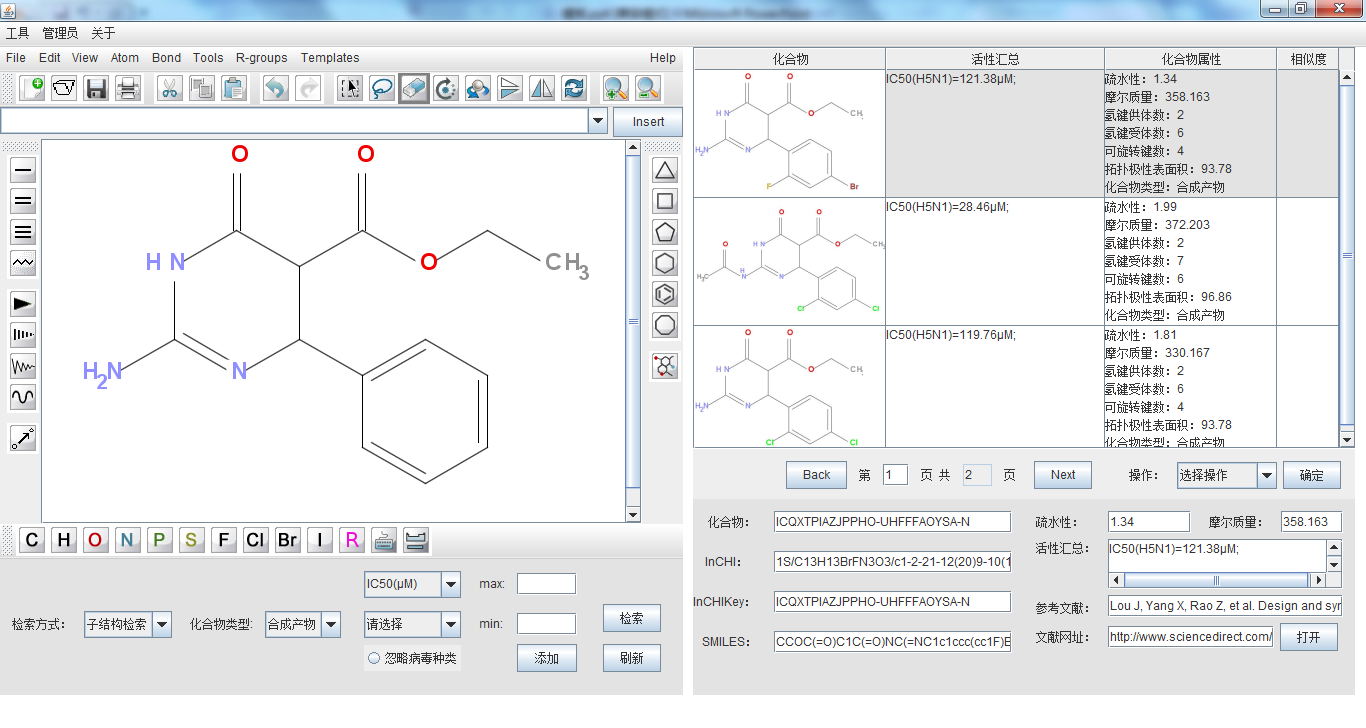
Task: Pick the Nitrogen atom button
Action: [x=127, y=540]
